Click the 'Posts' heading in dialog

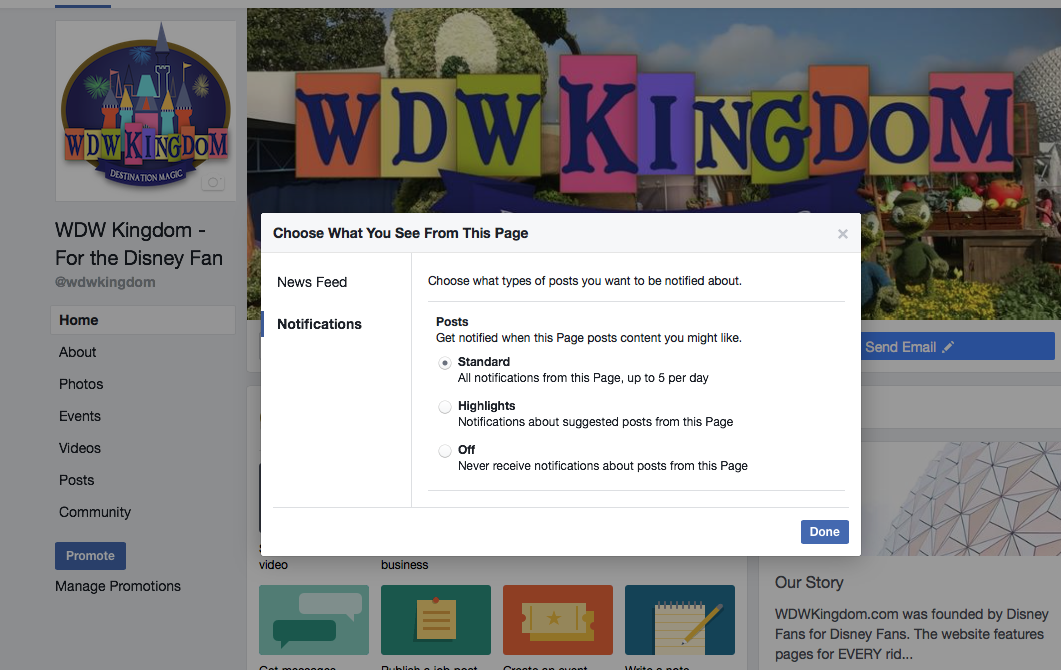point(452,321)
